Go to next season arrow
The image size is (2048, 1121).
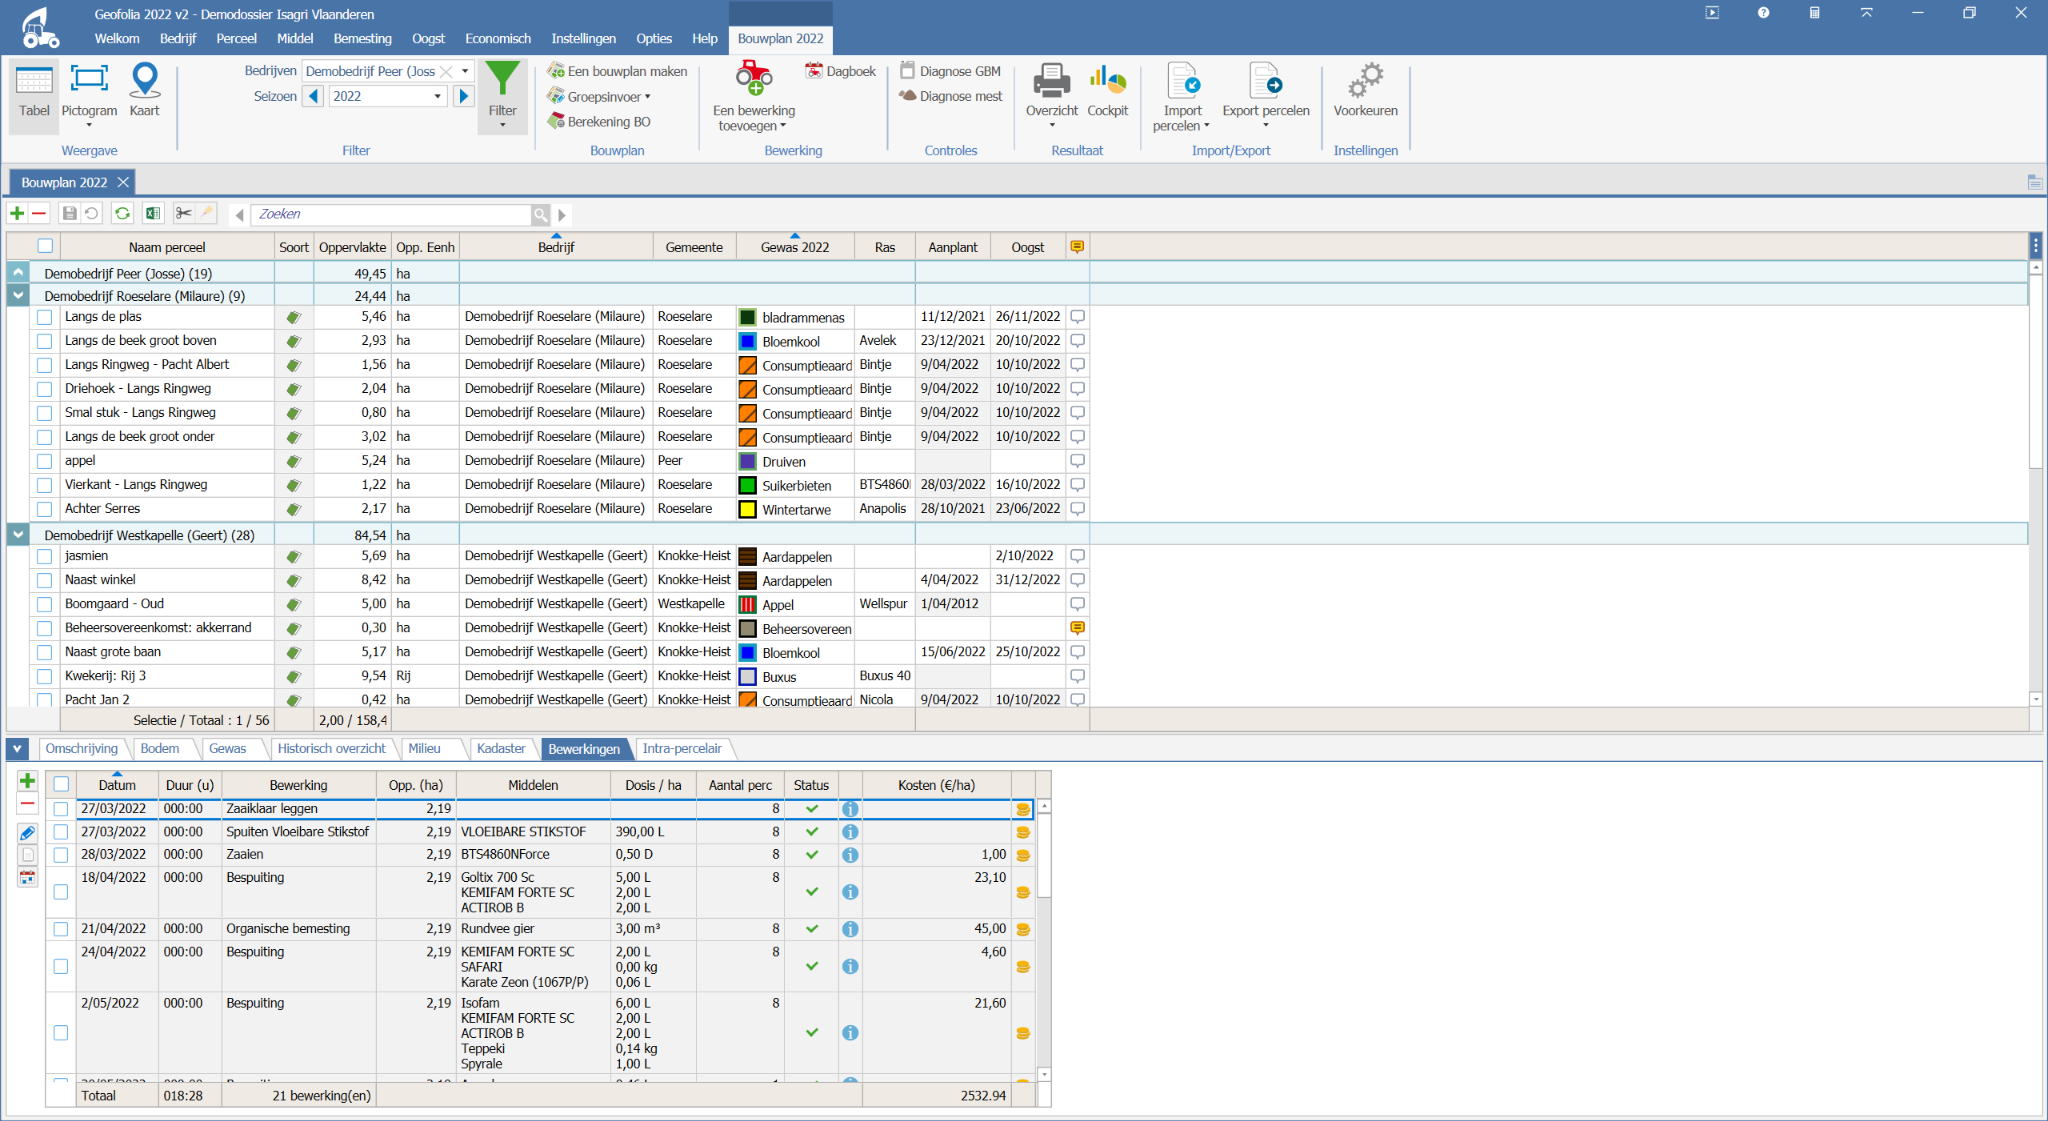point(463,96)
